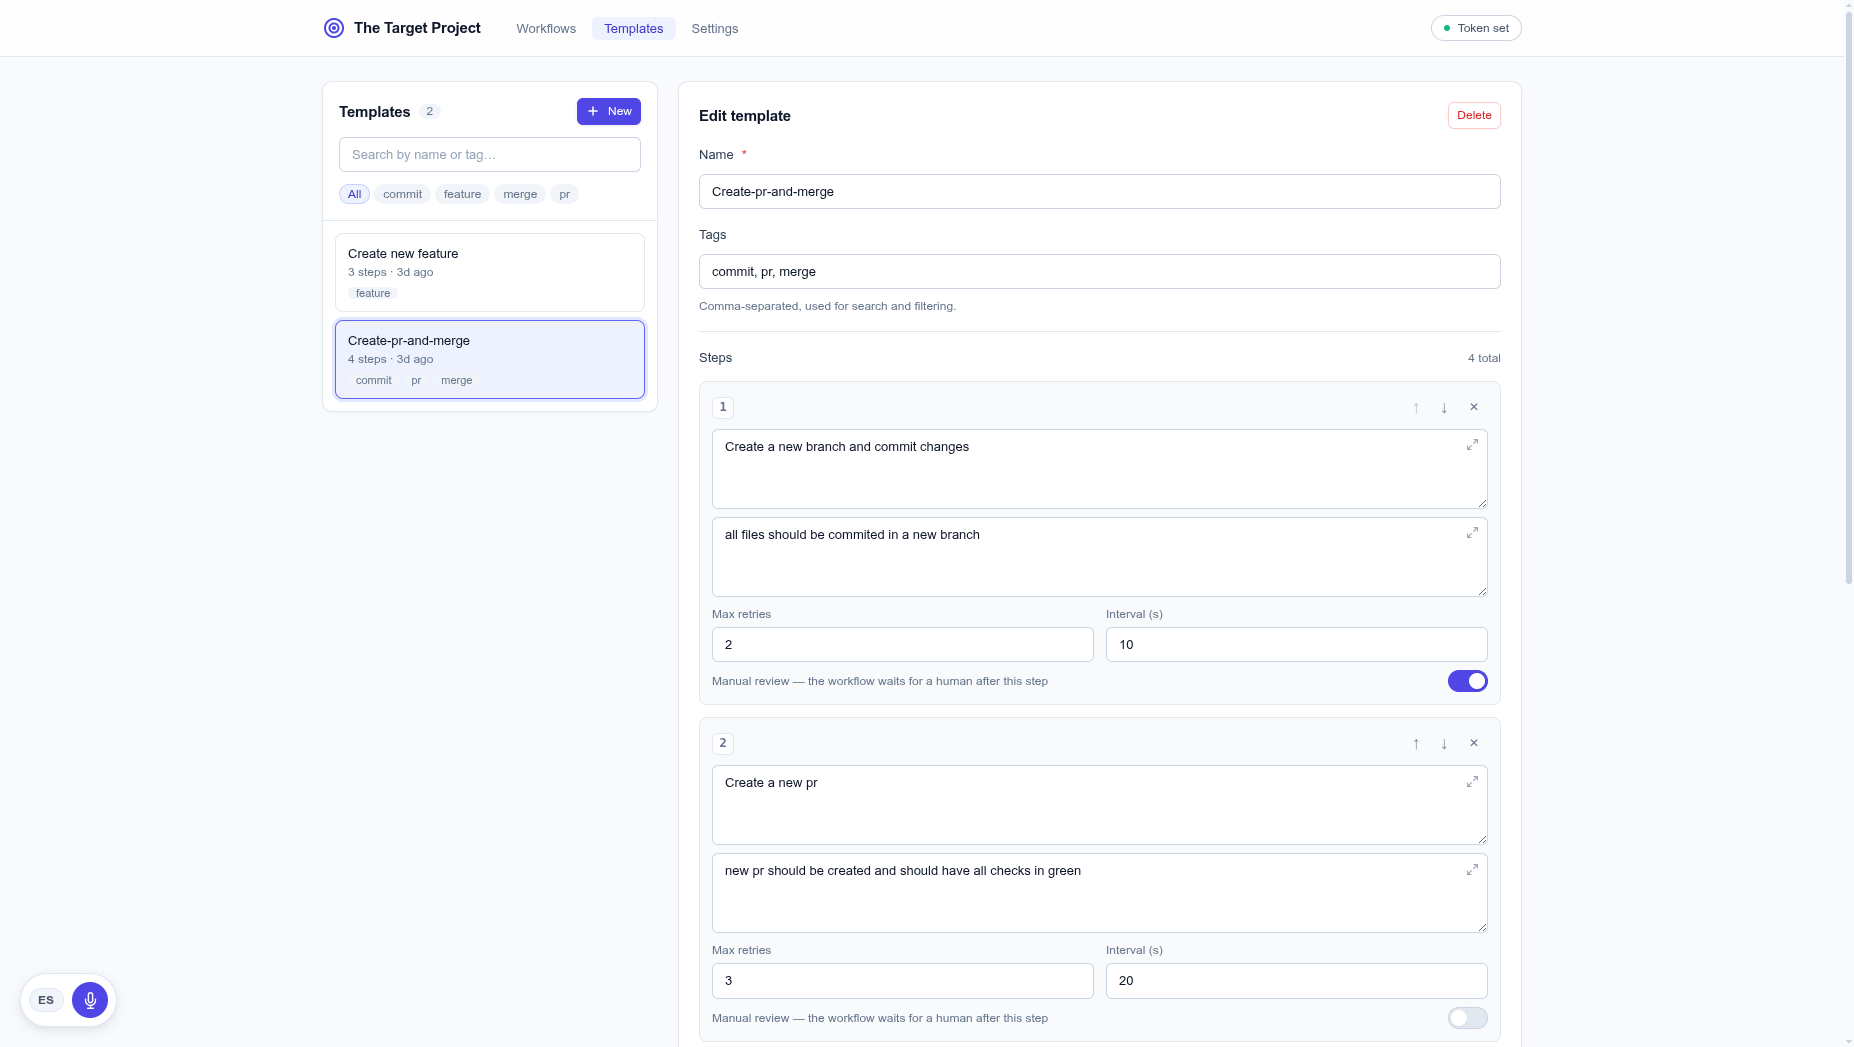This screenshot has width=1854, height=1047.
Task: Select the Create-pr-and-merge template card
Action: click(490, 359)
